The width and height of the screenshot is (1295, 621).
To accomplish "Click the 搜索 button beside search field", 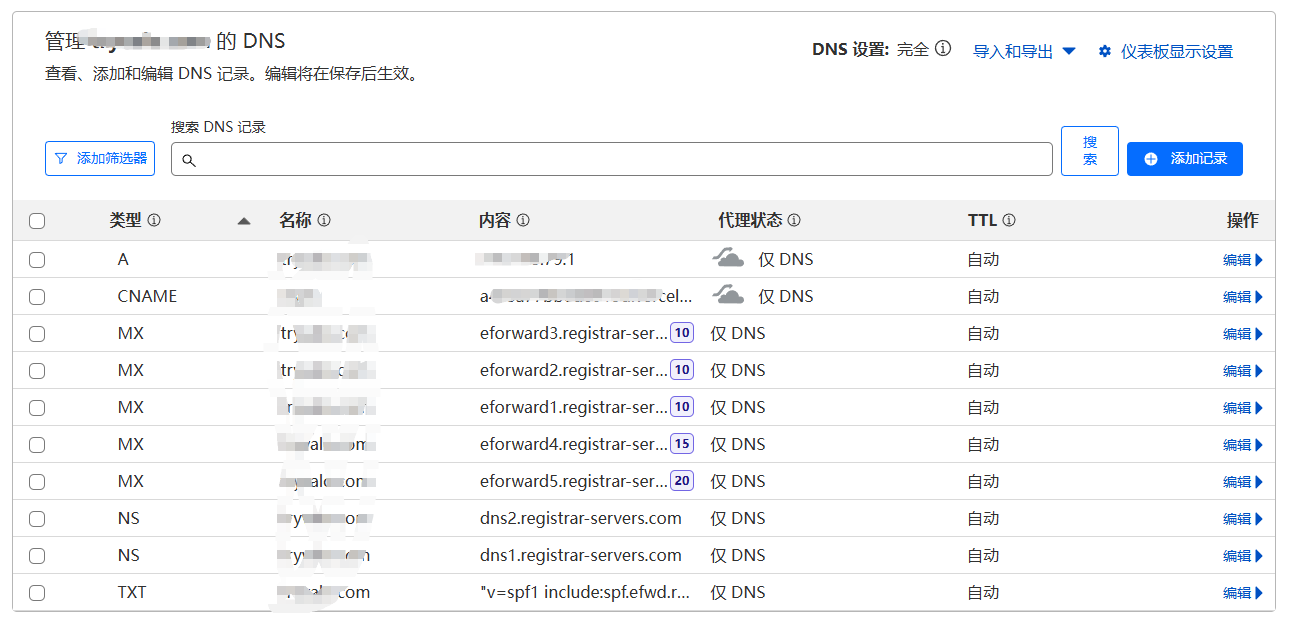I will [1090, 151].
